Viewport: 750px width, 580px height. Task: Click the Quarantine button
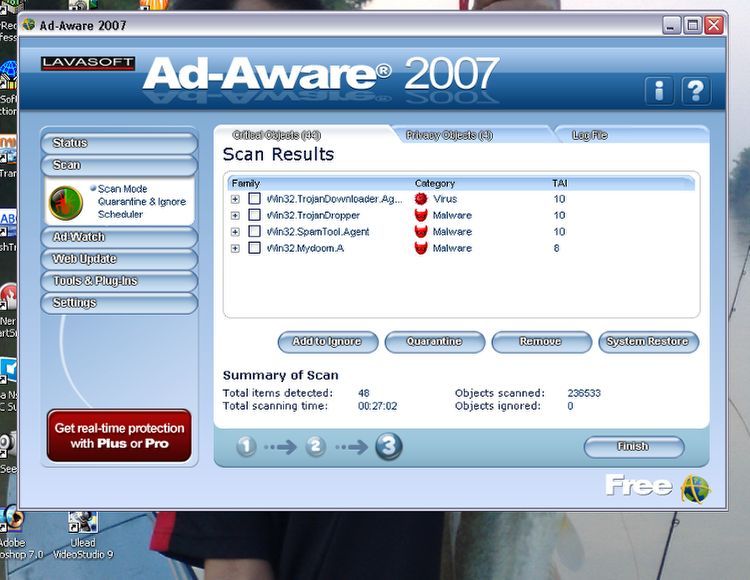point(434,342)
